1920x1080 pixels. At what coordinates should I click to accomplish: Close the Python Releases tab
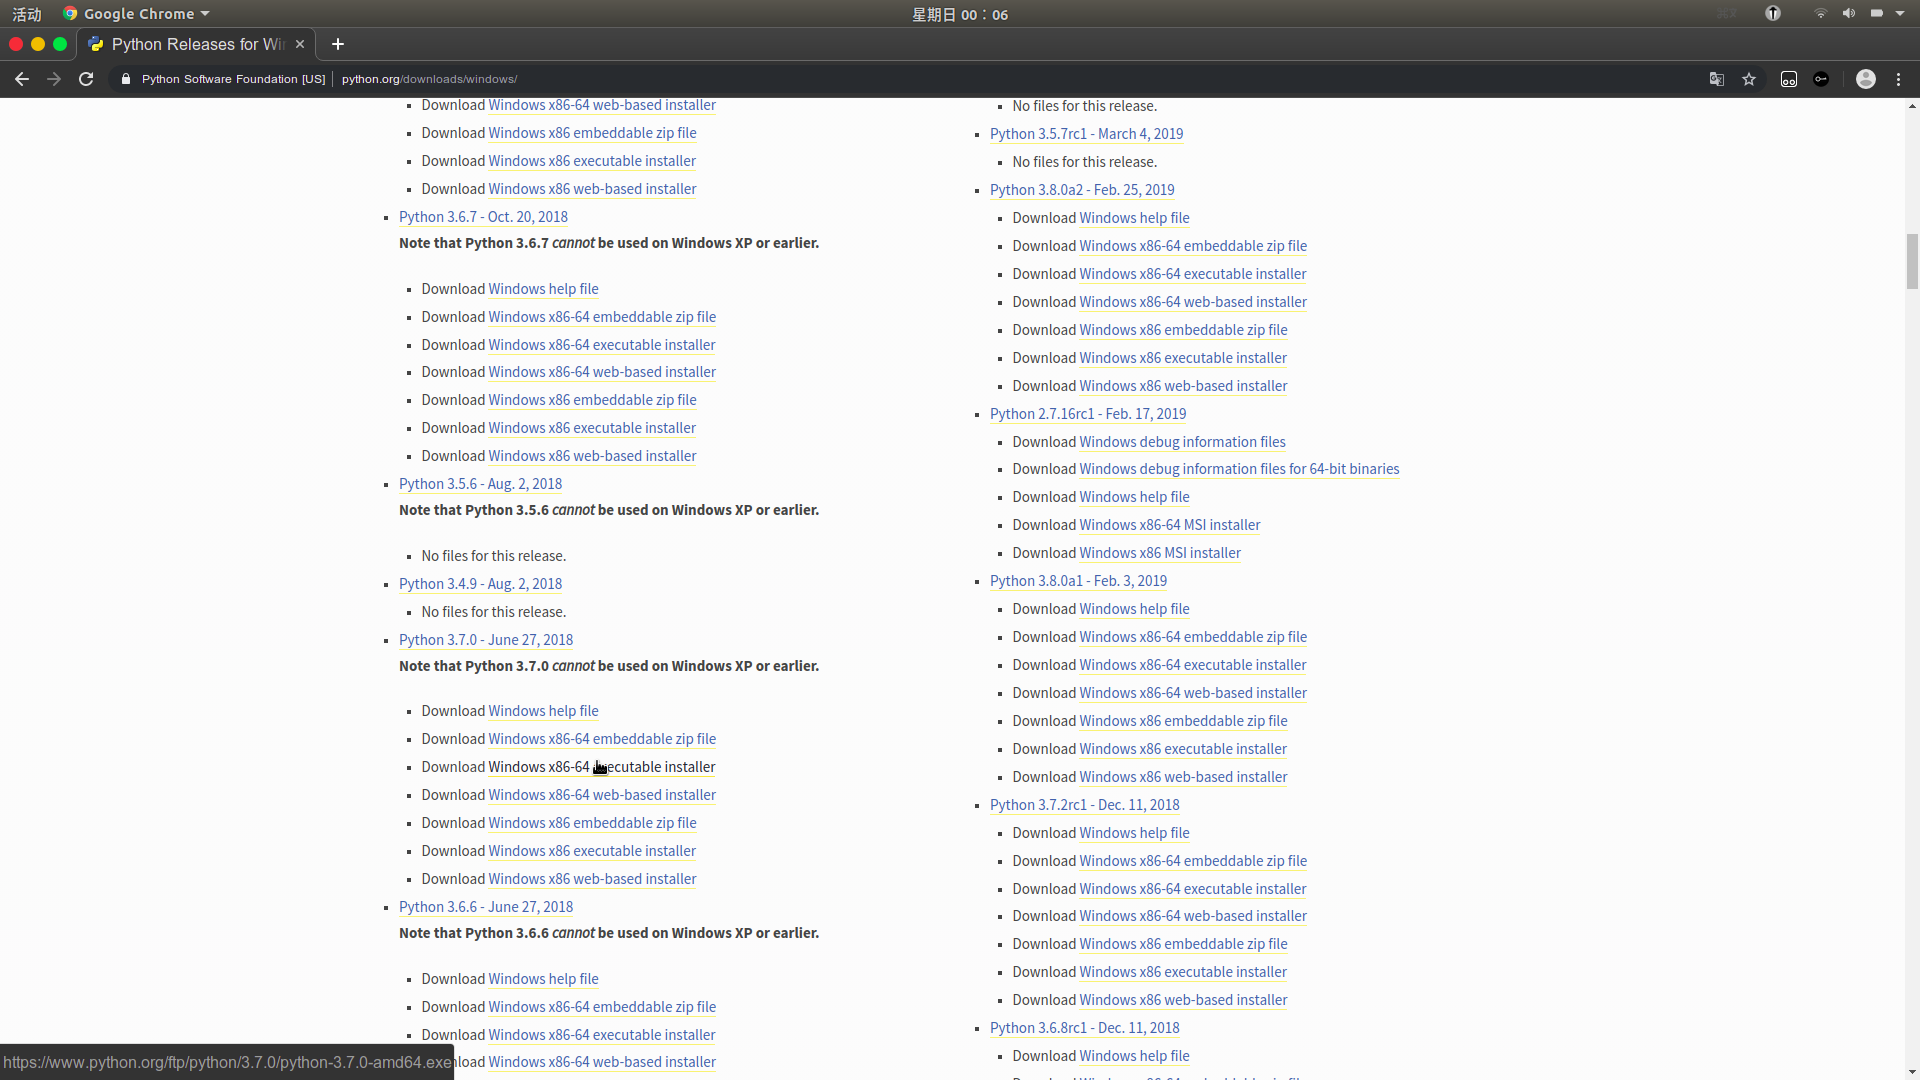(300, 44)
